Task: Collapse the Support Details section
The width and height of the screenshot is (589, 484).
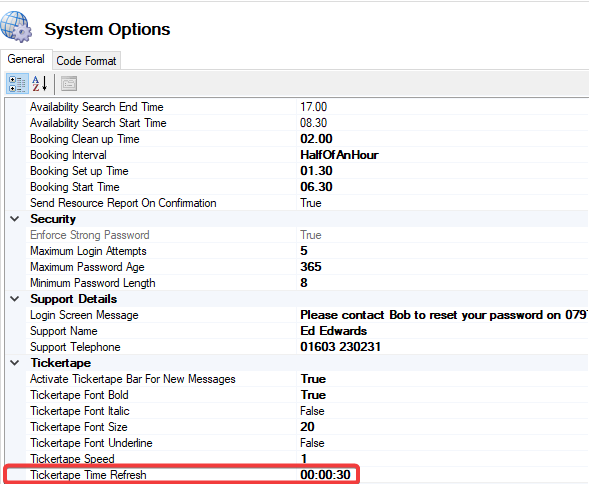Action: [15, 299]
